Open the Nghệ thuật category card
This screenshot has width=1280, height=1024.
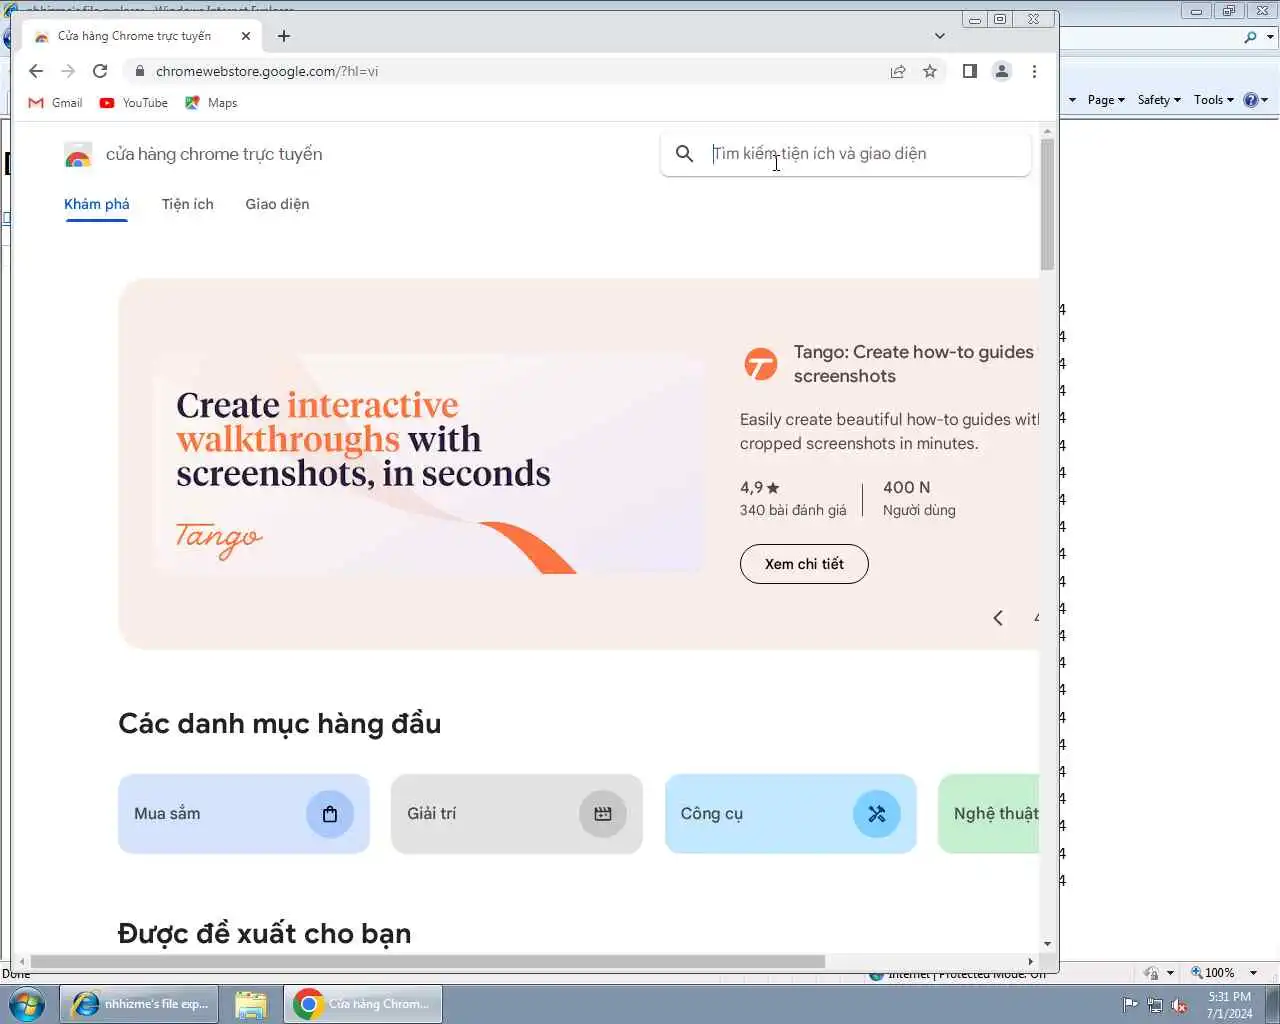[x=989, y=814]
